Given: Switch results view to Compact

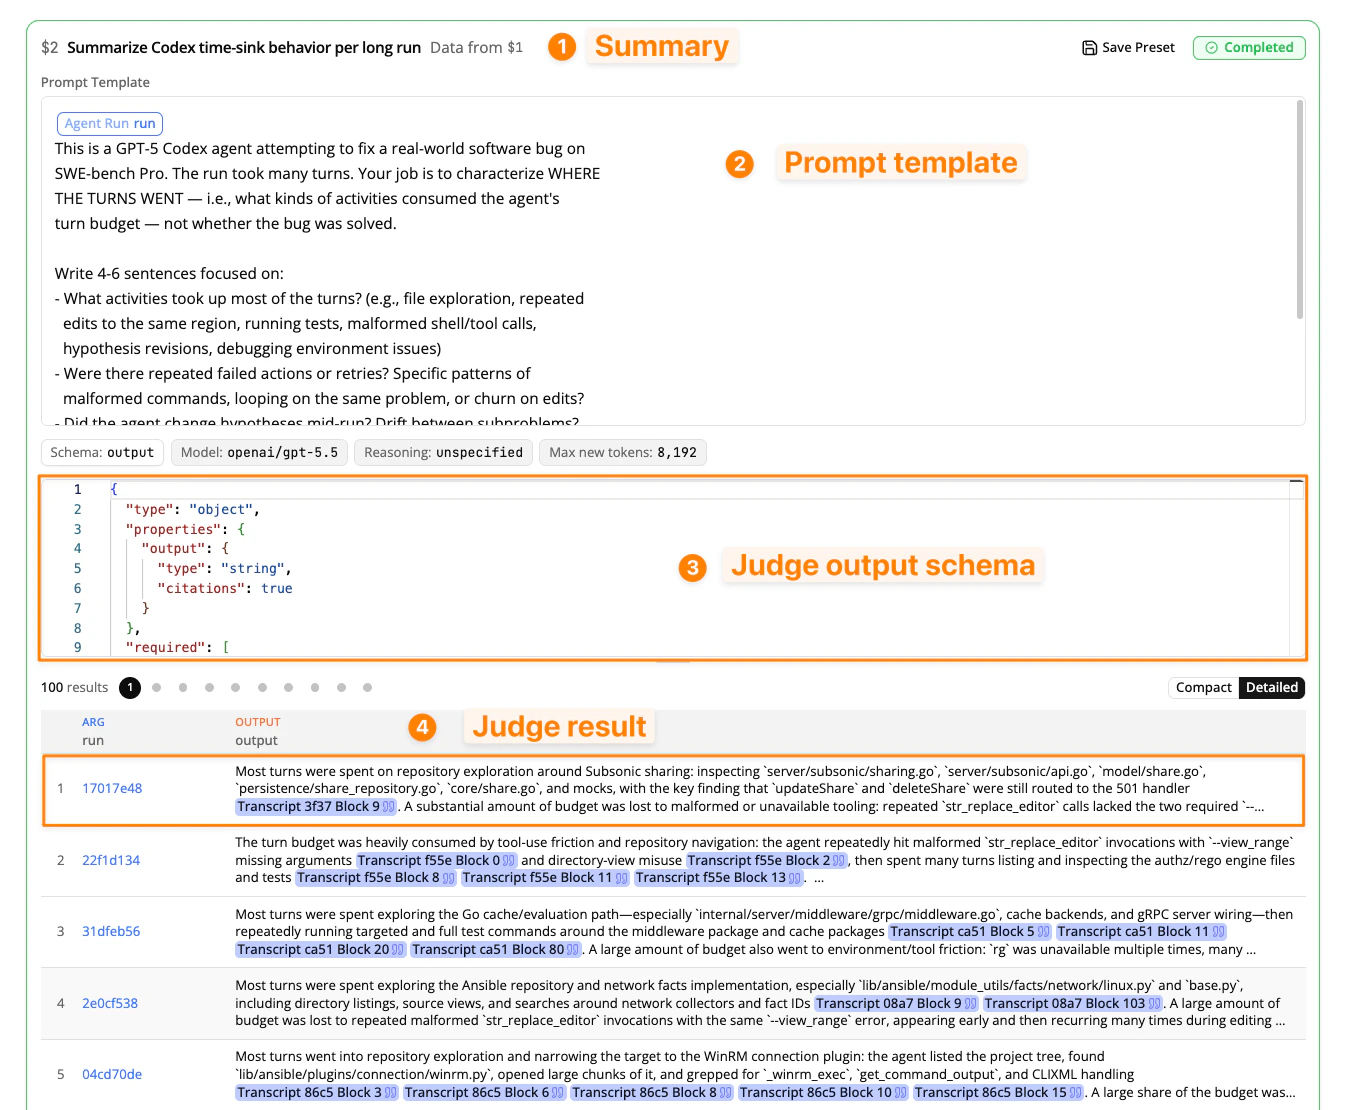Looking at the screenshot, I should pyautogui.click(x=1203, y=688).
